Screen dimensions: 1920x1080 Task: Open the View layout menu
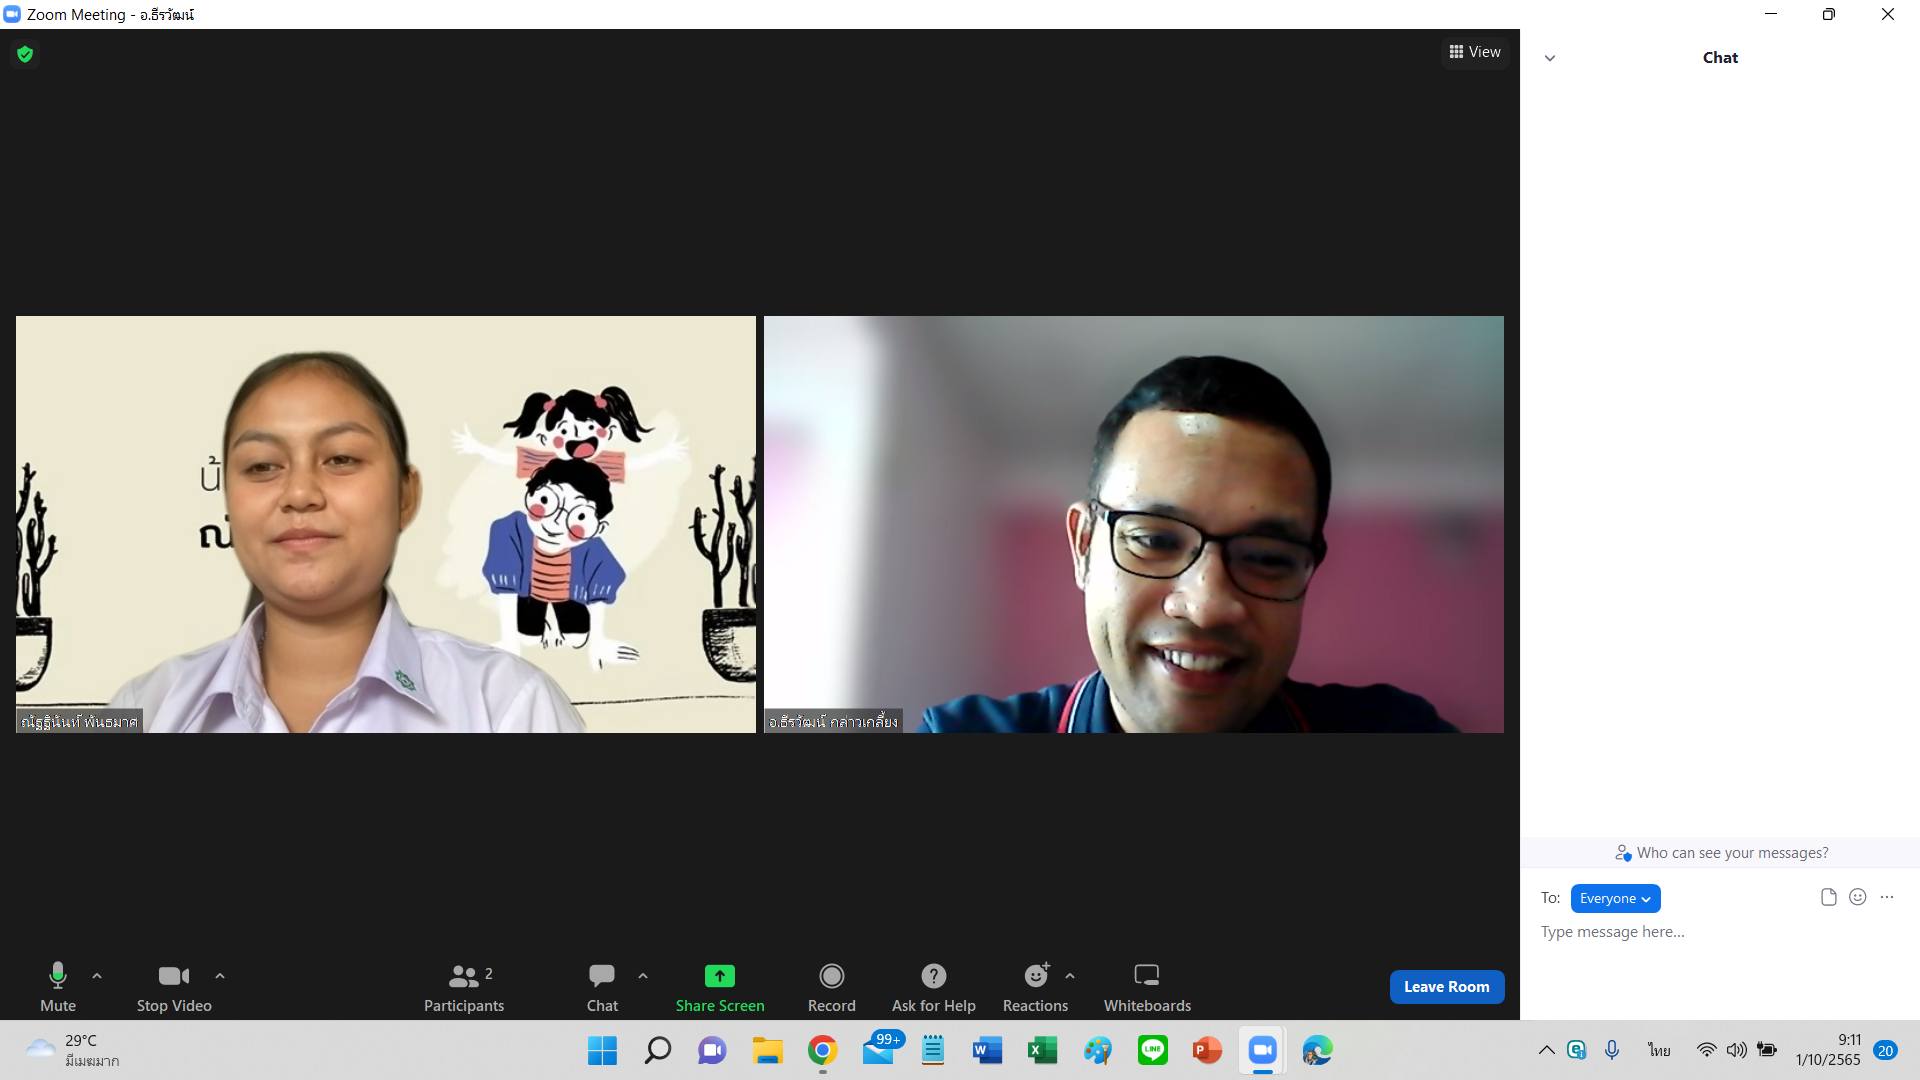click(1475, 52)
